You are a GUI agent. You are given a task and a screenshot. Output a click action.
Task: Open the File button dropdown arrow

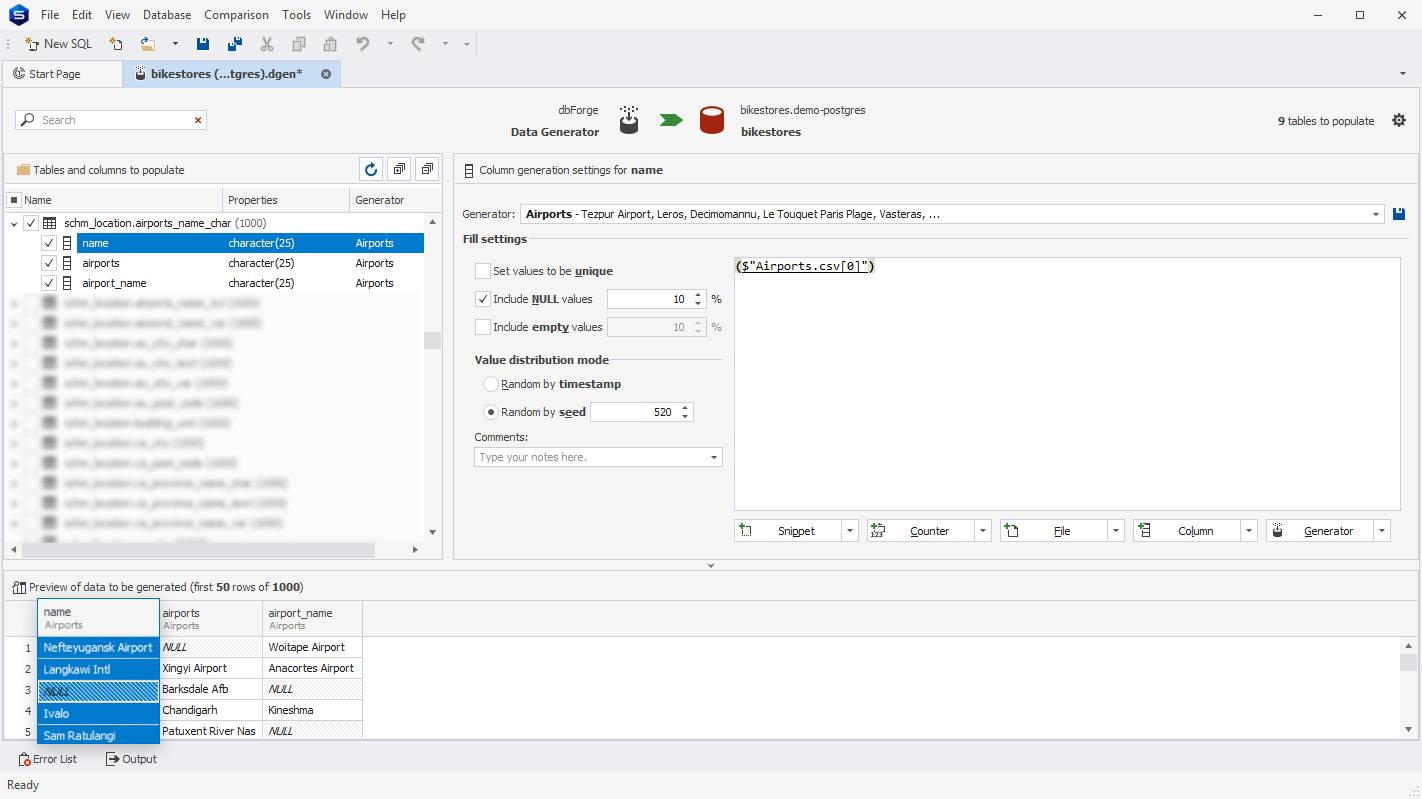pyautogui.click(x=1116, y=531)
